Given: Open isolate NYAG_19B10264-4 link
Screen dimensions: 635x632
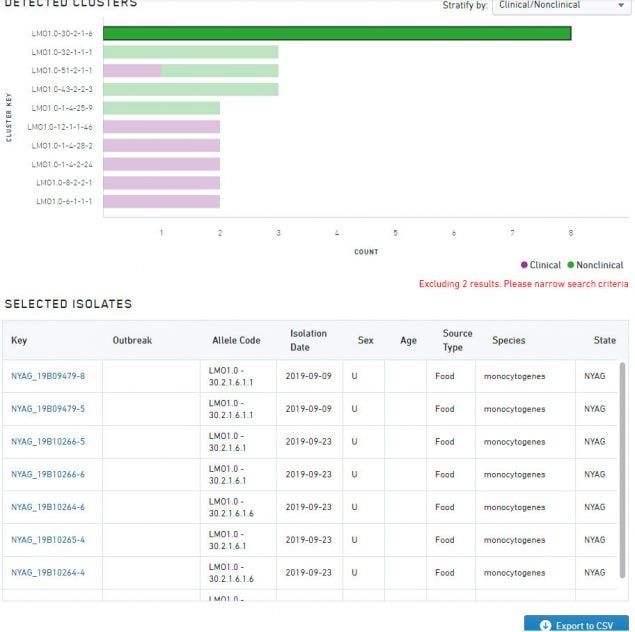Looking at the screenshot, I should coord(48,573).
